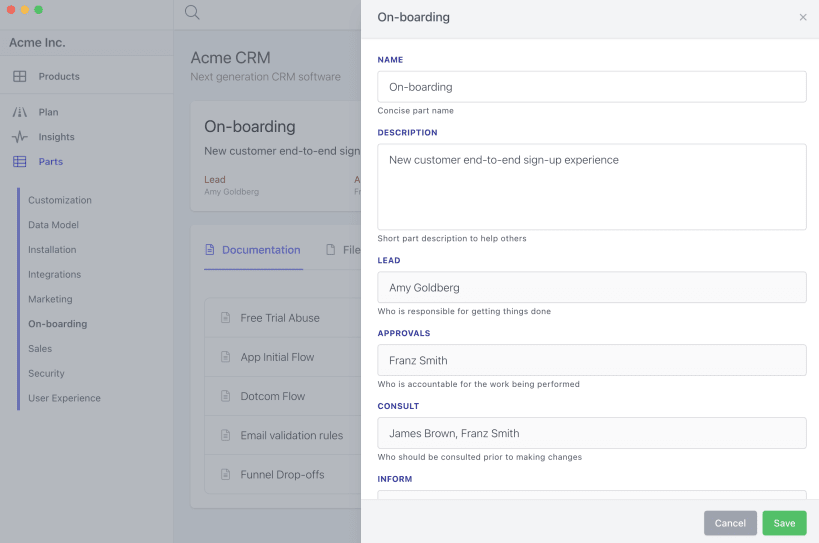Viewport: 819px width, 543px height.
Task: Open the Approvals field showing Franz Smith
Action: pyautogui.click(x=592, y=360)
